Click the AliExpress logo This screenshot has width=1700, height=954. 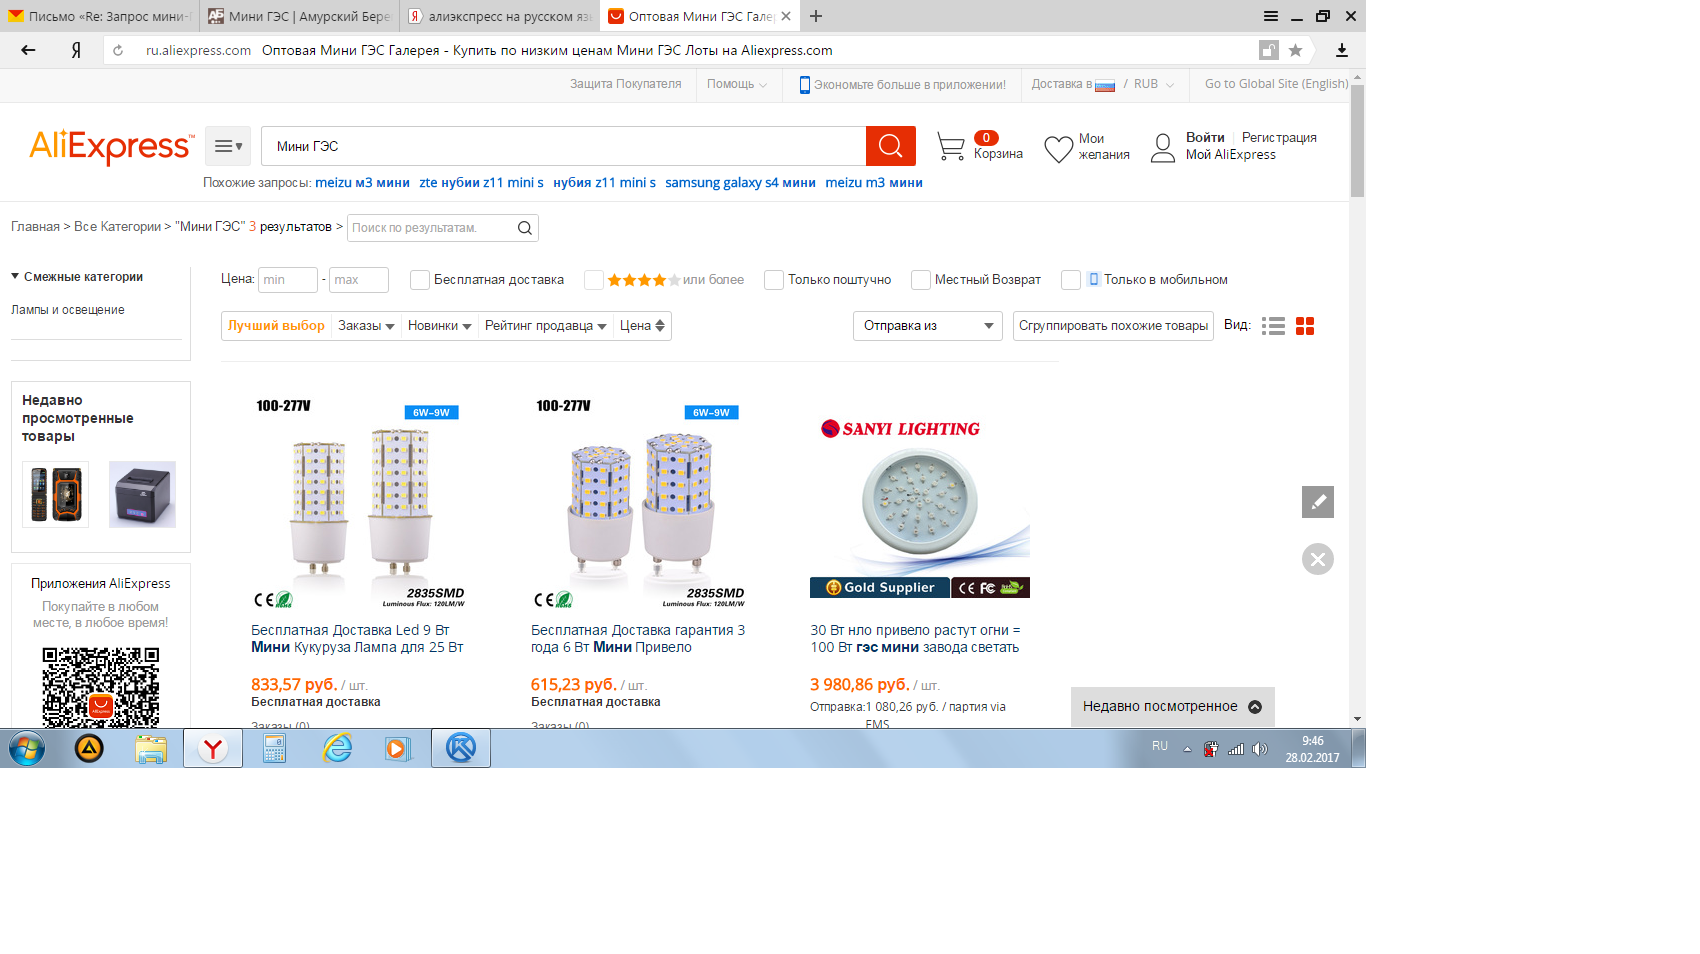coord(112,146)
